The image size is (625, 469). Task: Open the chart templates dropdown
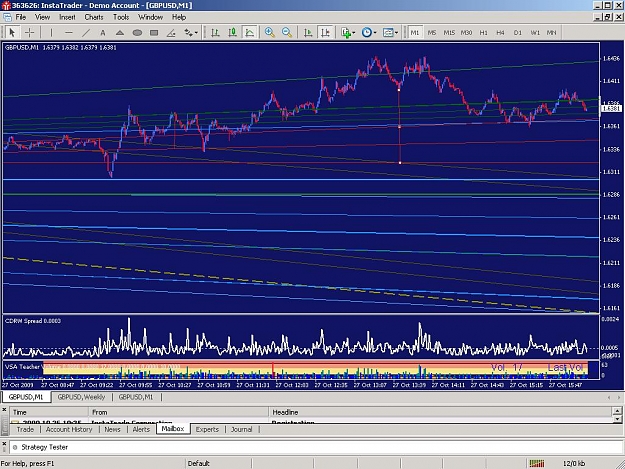point(390,33)
